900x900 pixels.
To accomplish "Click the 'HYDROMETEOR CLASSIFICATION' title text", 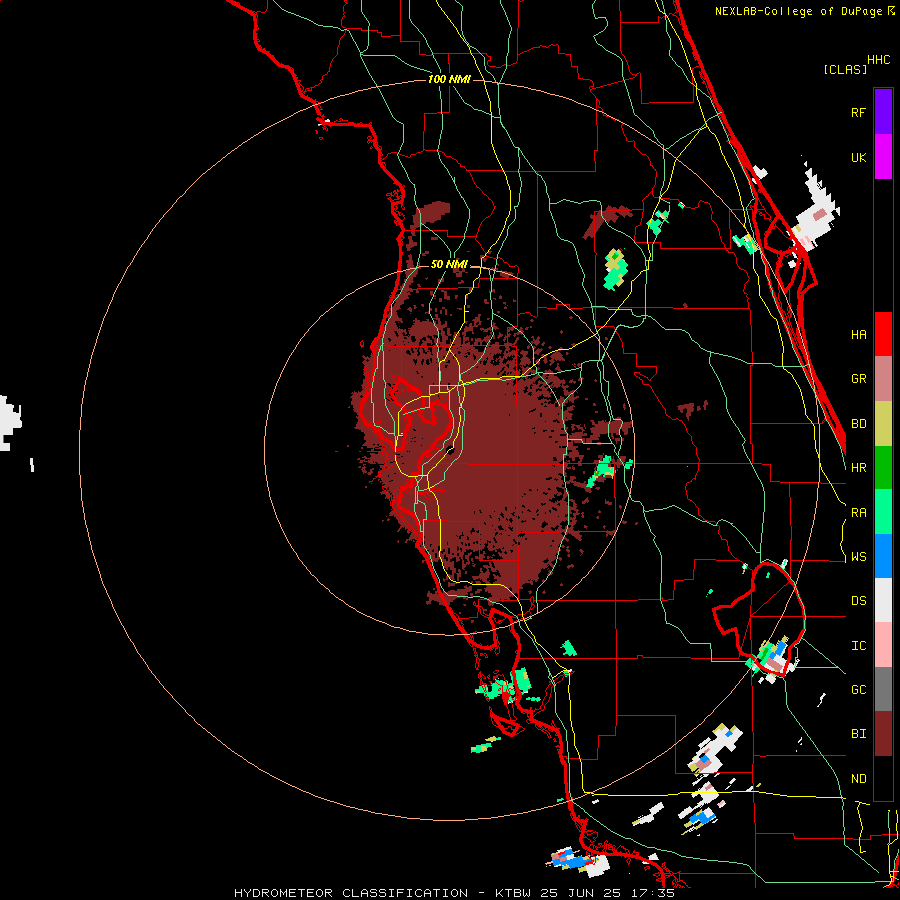I will 351,893.
